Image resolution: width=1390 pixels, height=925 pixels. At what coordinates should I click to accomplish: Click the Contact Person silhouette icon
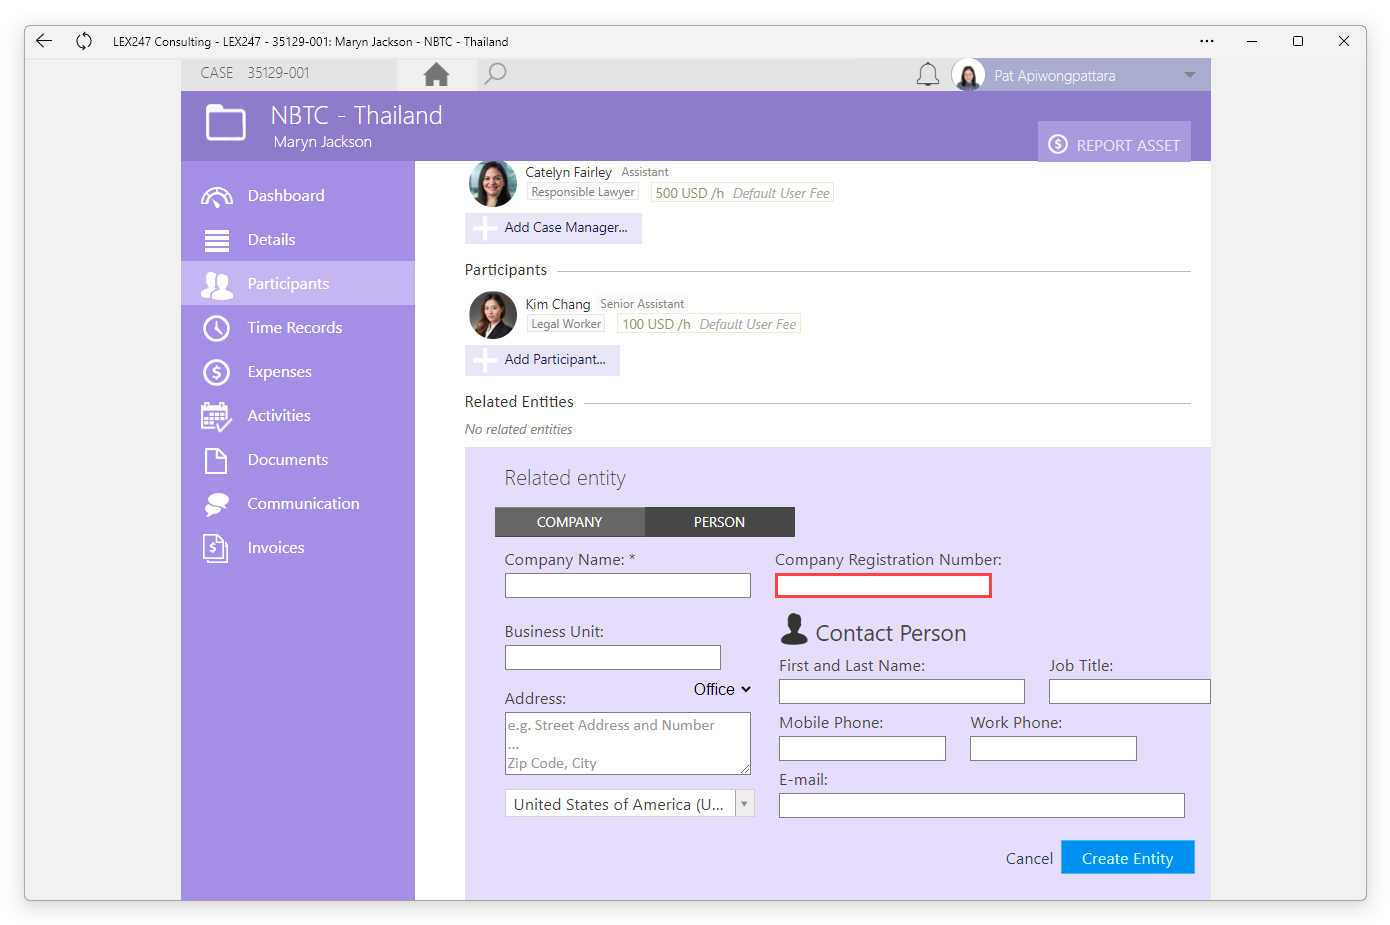(794, 630)
